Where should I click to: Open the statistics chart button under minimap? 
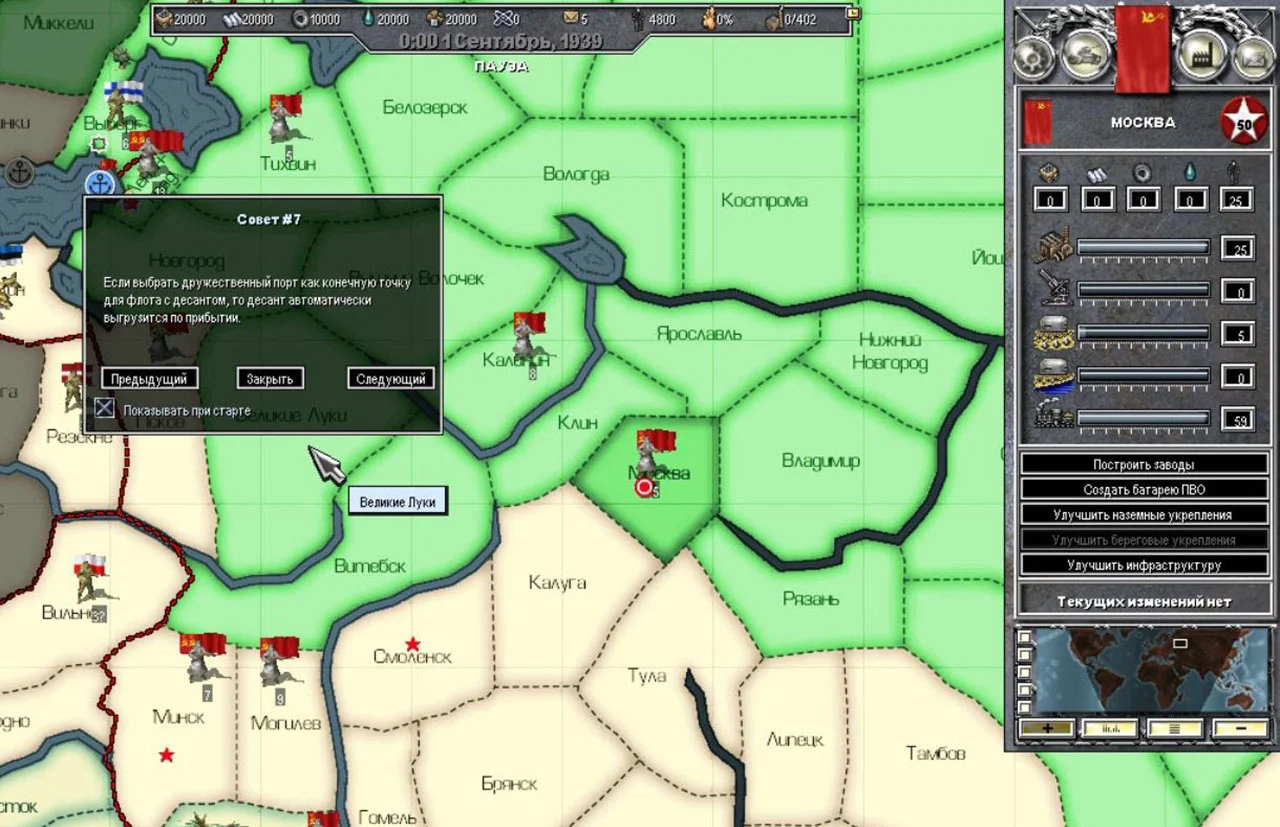pos(1111,728)
